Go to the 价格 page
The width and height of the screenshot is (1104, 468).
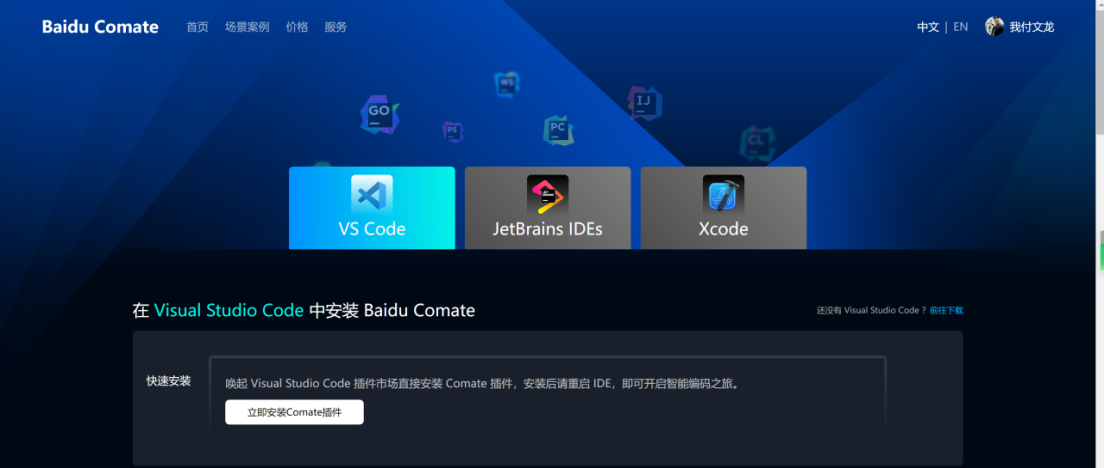click(297, 27)
